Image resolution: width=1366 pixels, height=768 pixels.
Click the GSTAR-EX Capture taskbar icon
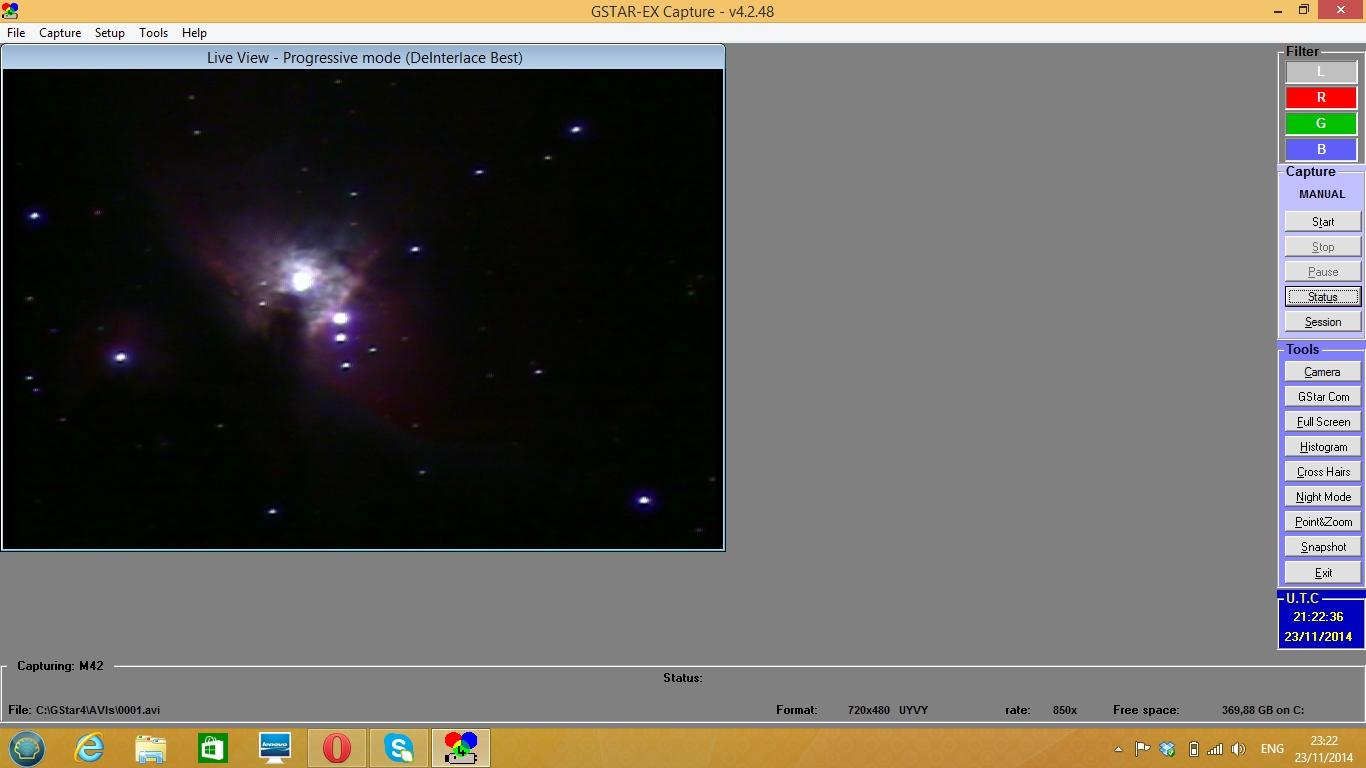point(461,748)
